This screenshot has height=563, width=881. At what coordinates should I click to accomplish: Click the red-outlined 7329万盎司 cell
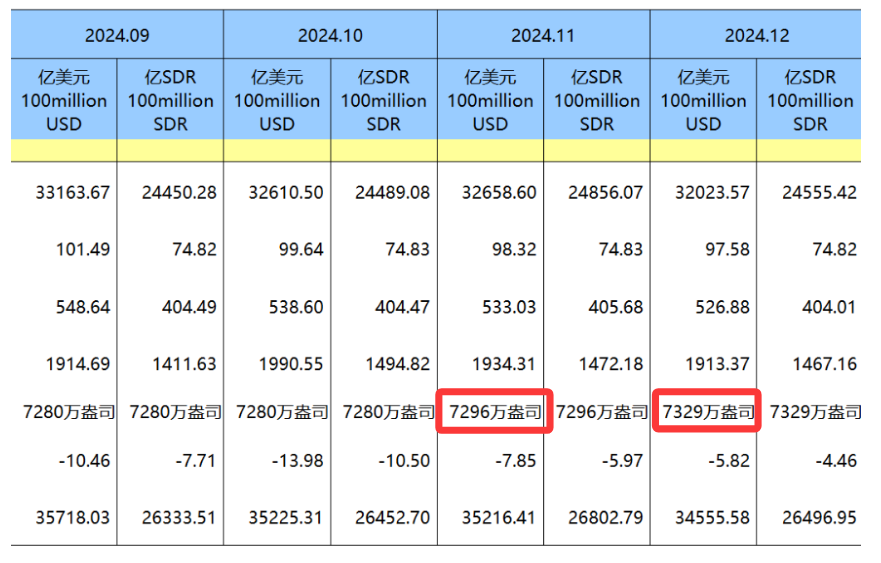point(708,411)
